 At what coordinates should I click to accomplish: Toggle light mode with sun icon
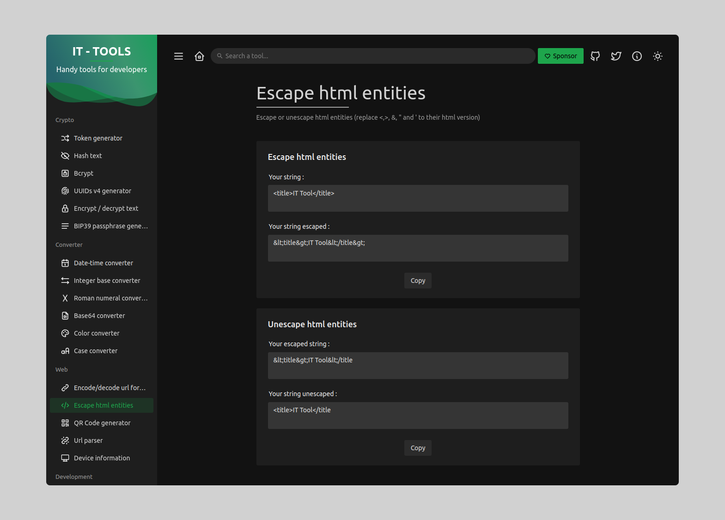click(x=657, y=56)
